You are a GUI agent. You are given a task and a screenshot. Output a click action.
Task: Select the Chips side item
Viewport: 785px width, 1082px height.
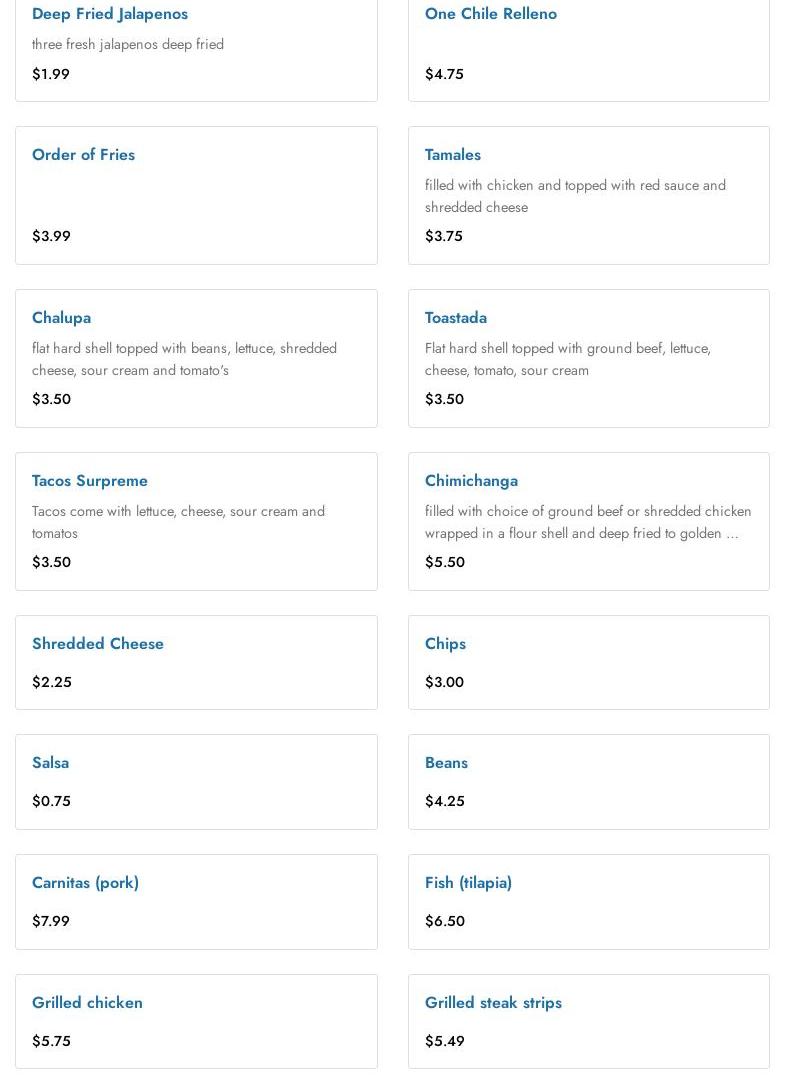[x=445, y=644]
